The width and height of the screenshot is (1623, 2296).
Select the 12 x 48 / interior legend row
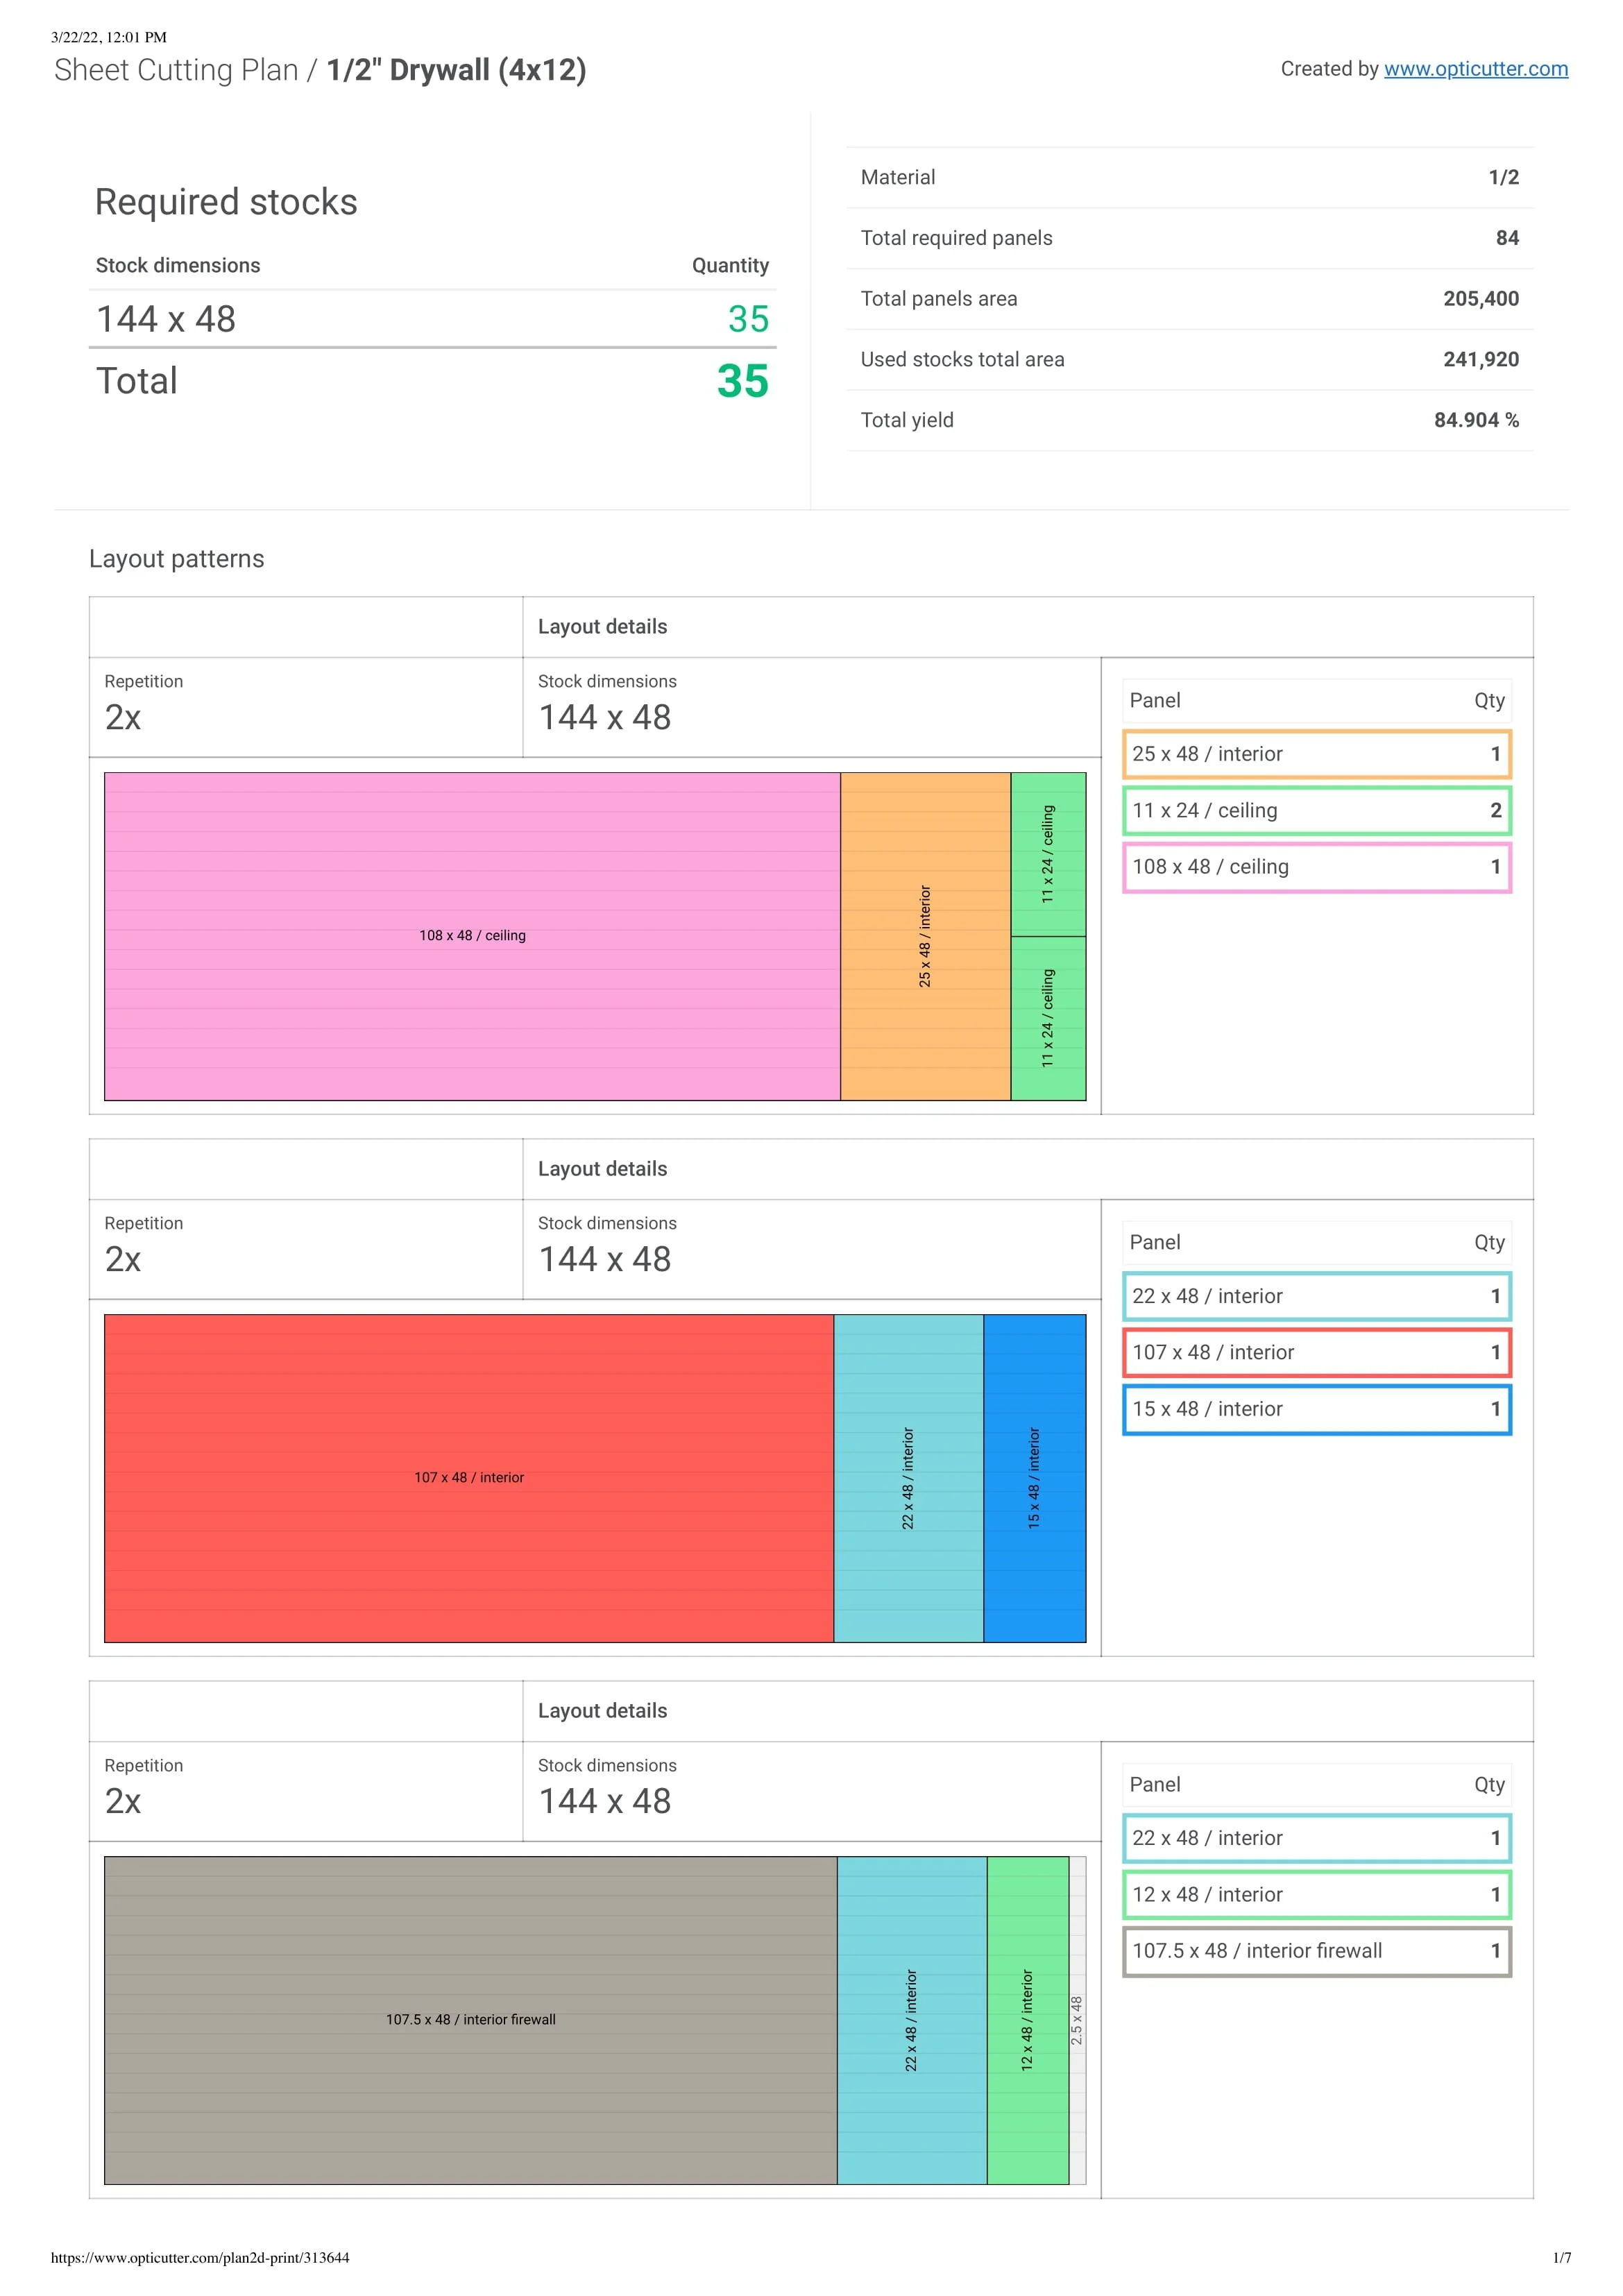pyautogui.click(x=1316, y=1895)
